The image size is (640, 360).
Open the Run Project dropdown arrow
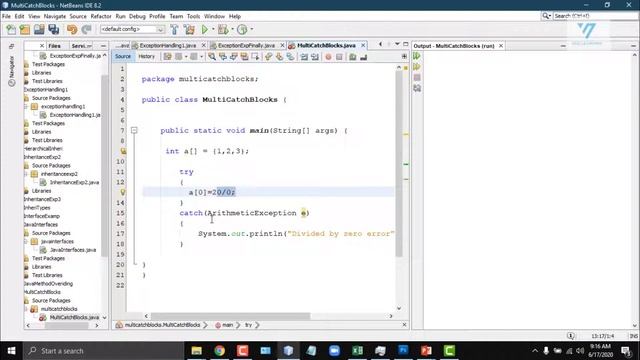(x=213, y=29)
